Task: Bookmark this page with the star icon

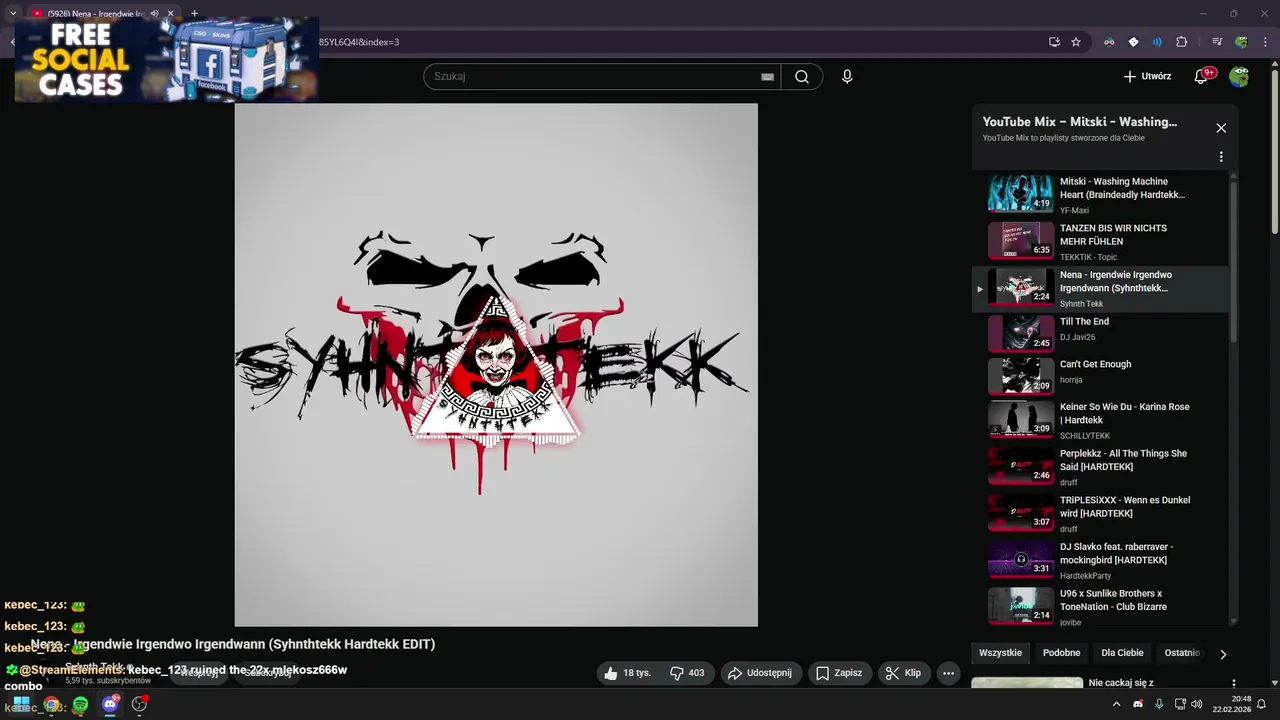Action: (x=1076, y=42)
